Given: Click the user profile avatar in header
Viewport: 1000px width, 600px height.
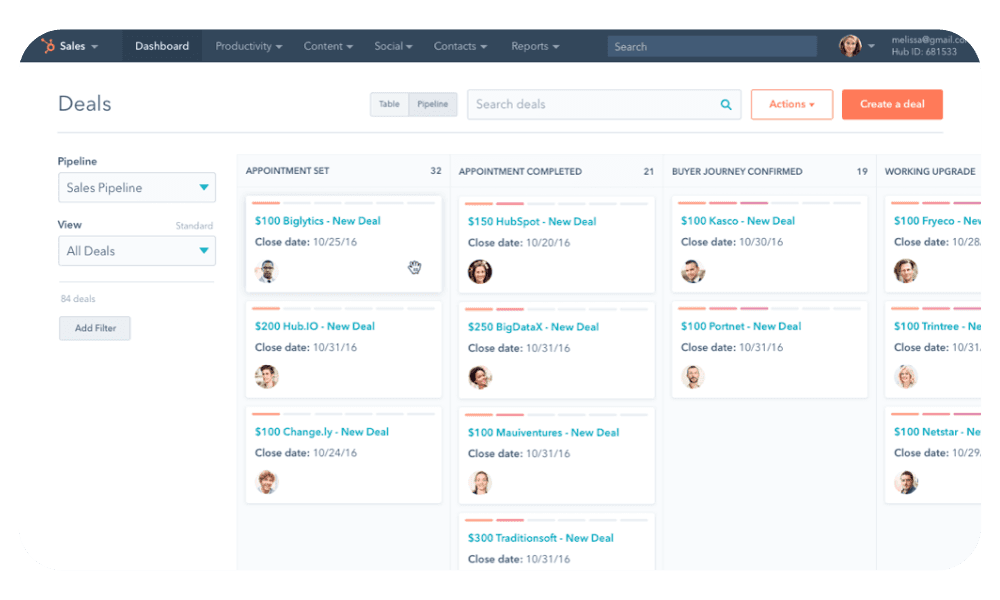Looking at the screenshot, I should coord(850,46).
